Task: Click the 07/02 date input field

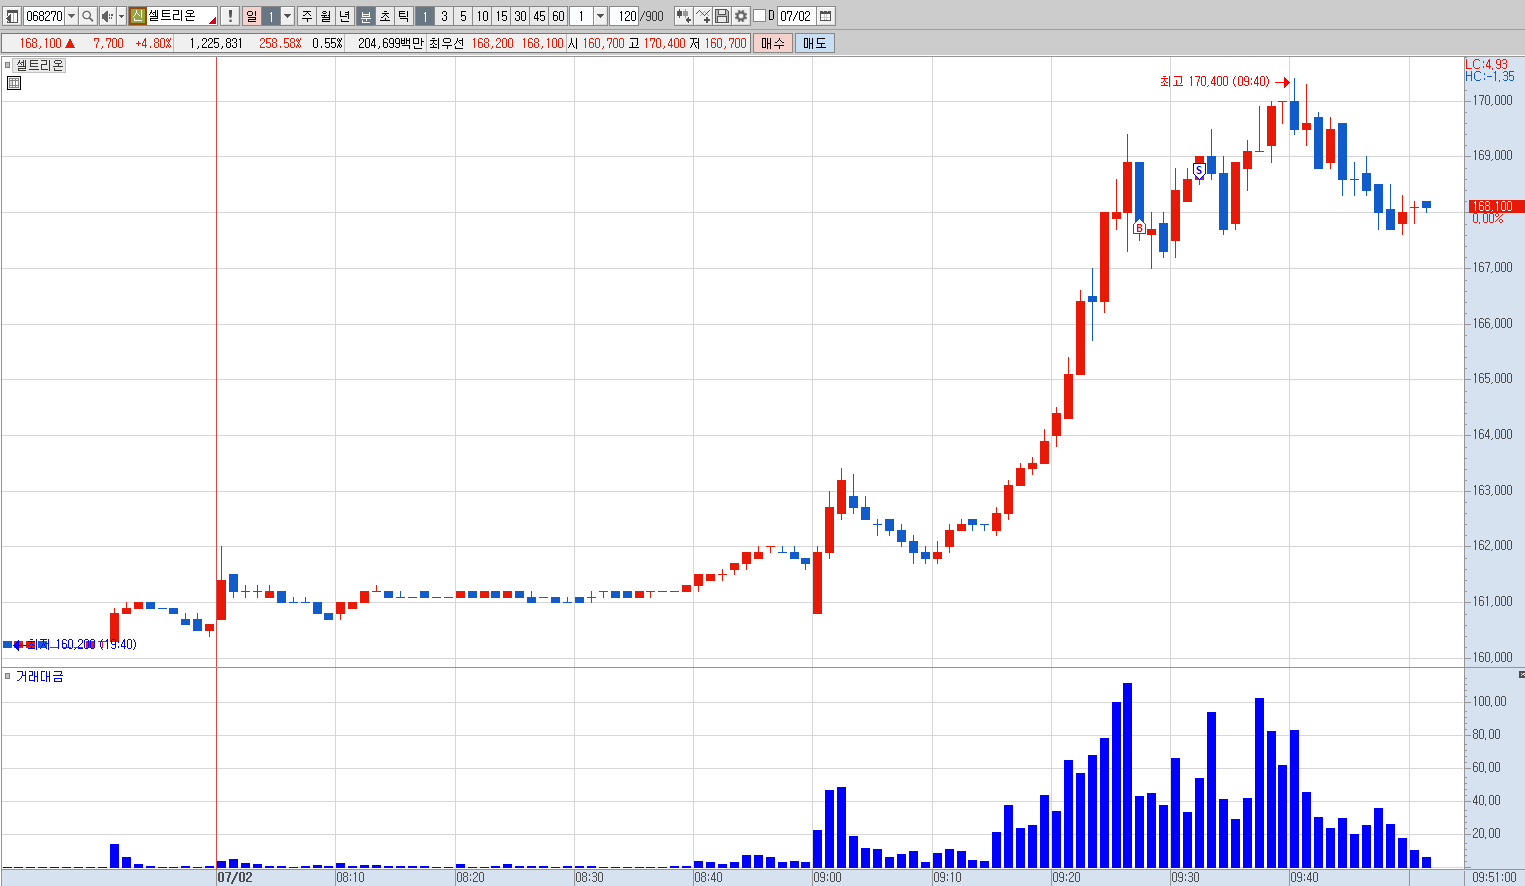Action: 795,16
